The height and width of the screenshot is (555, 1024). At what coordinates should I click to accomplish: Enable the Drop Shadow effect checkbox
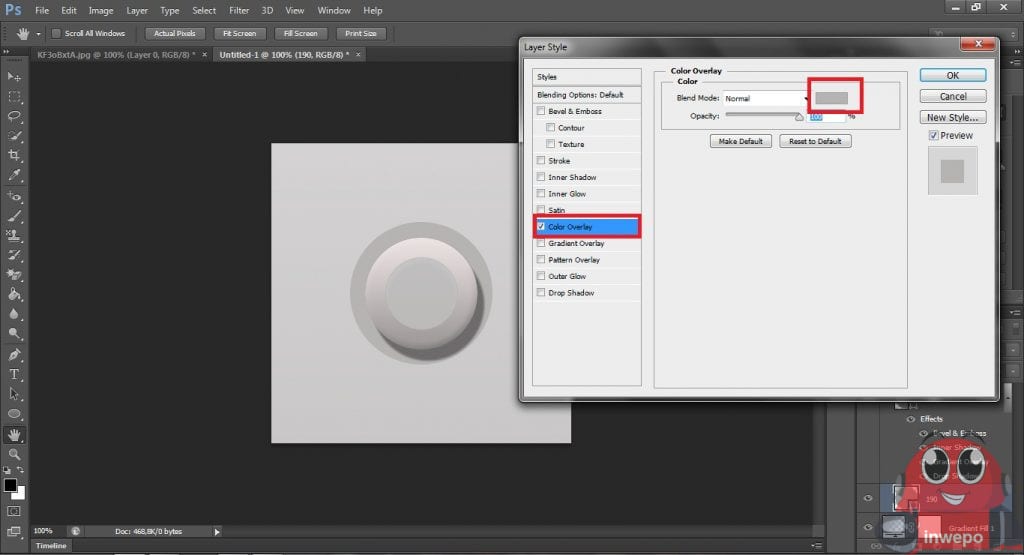[542, 293]
